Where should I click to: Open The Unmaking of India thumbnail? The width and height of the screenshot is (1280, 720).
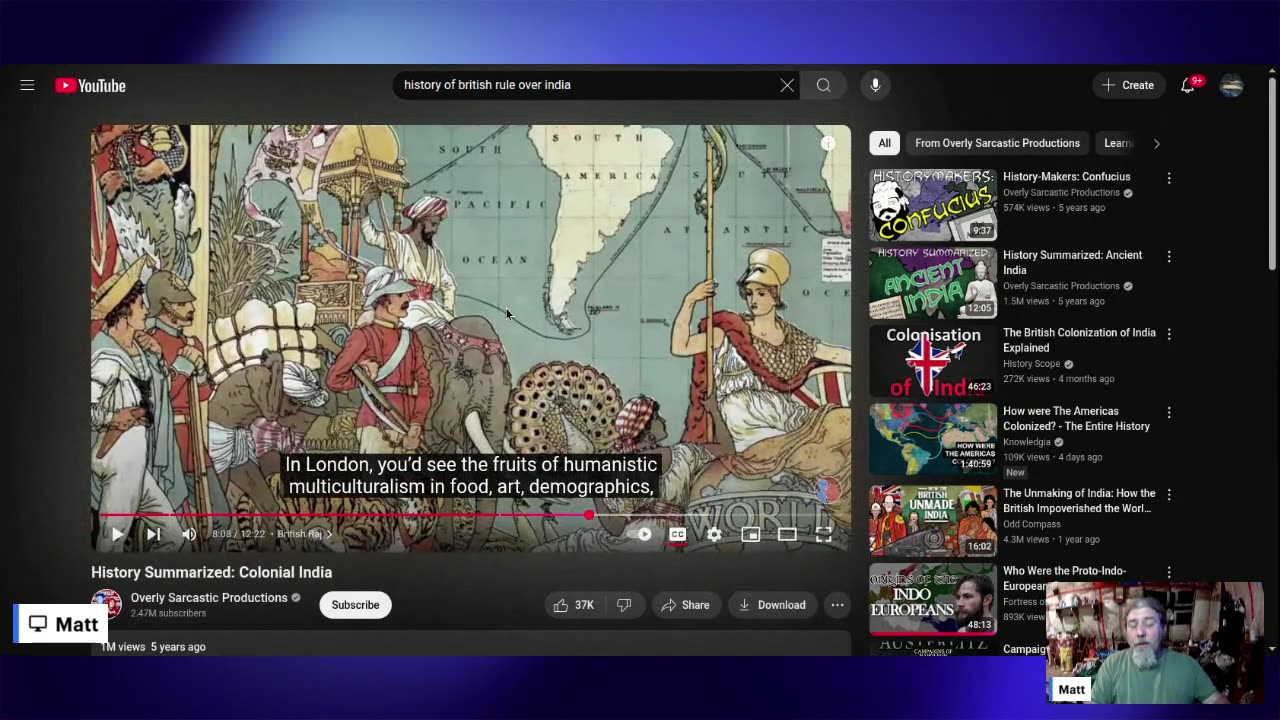[x=933, y=521]
